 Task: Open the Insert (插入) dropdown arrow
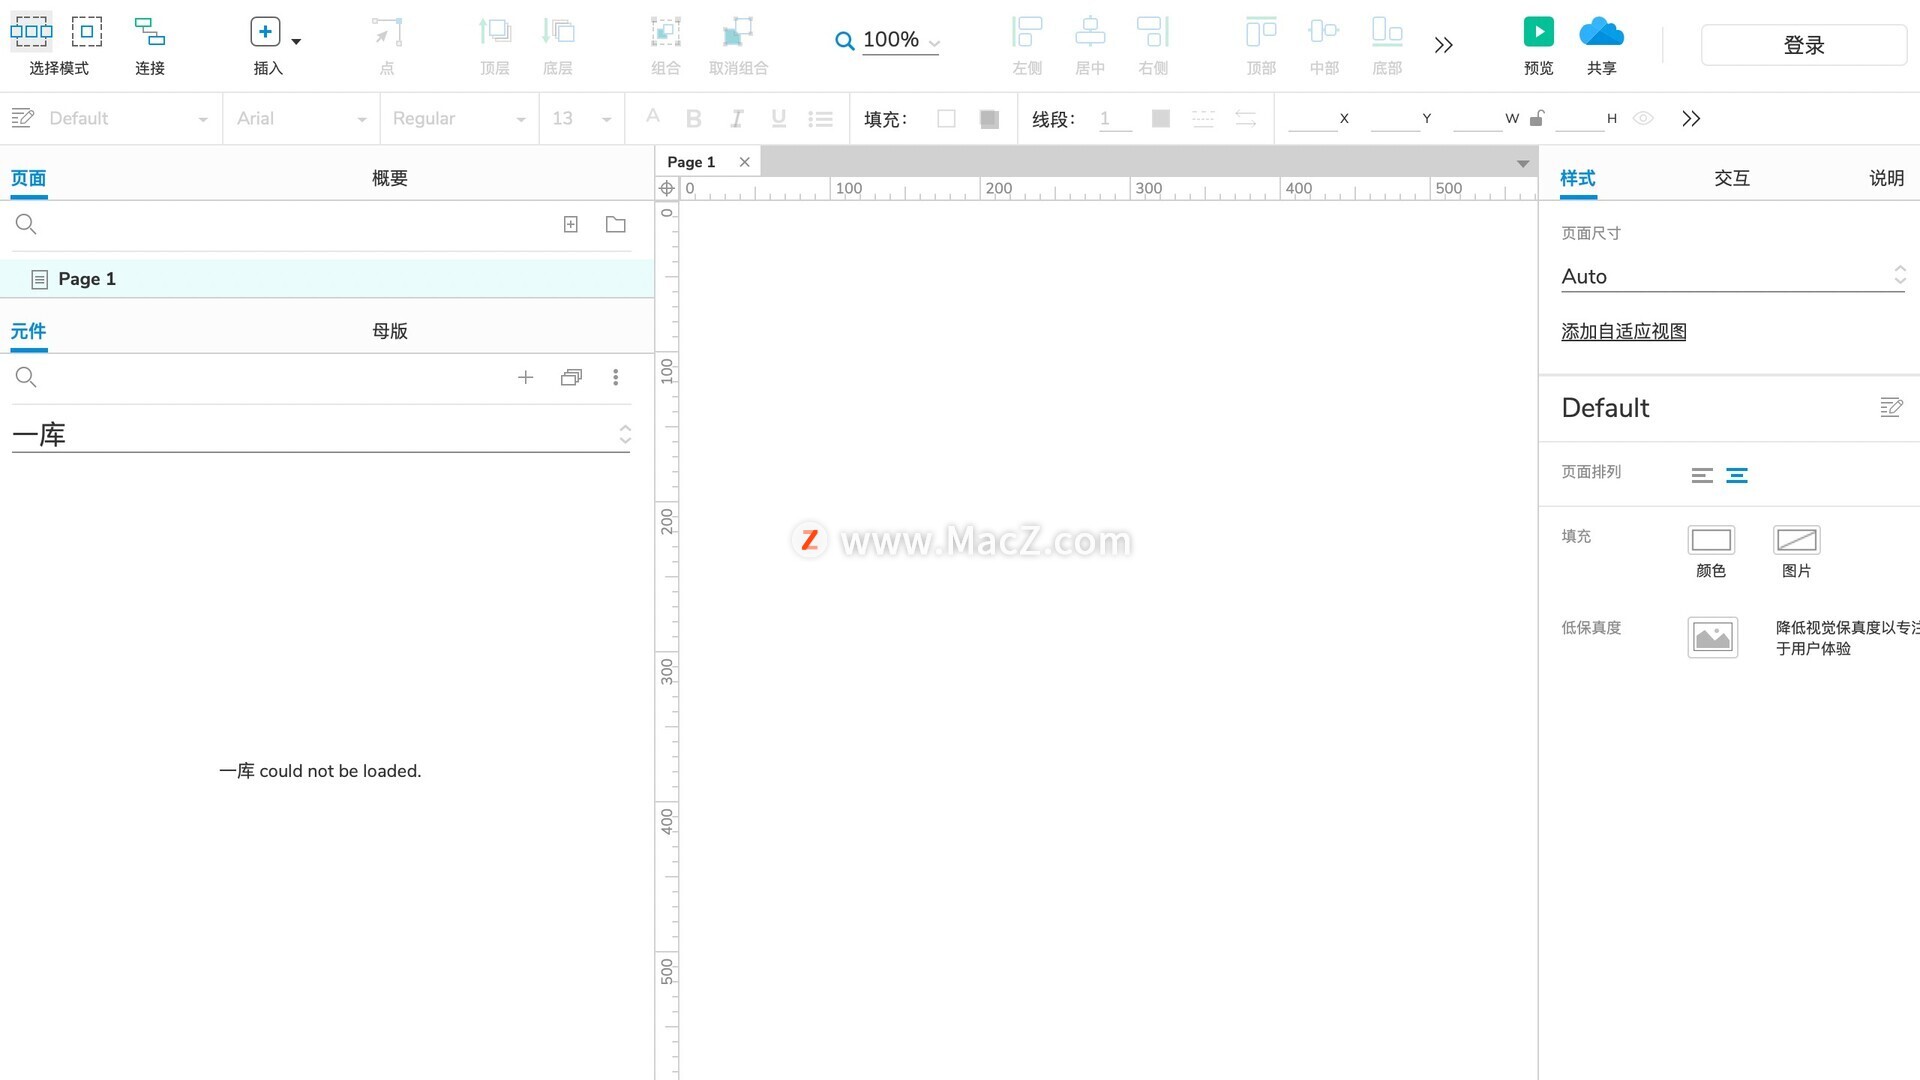point(296,42)
